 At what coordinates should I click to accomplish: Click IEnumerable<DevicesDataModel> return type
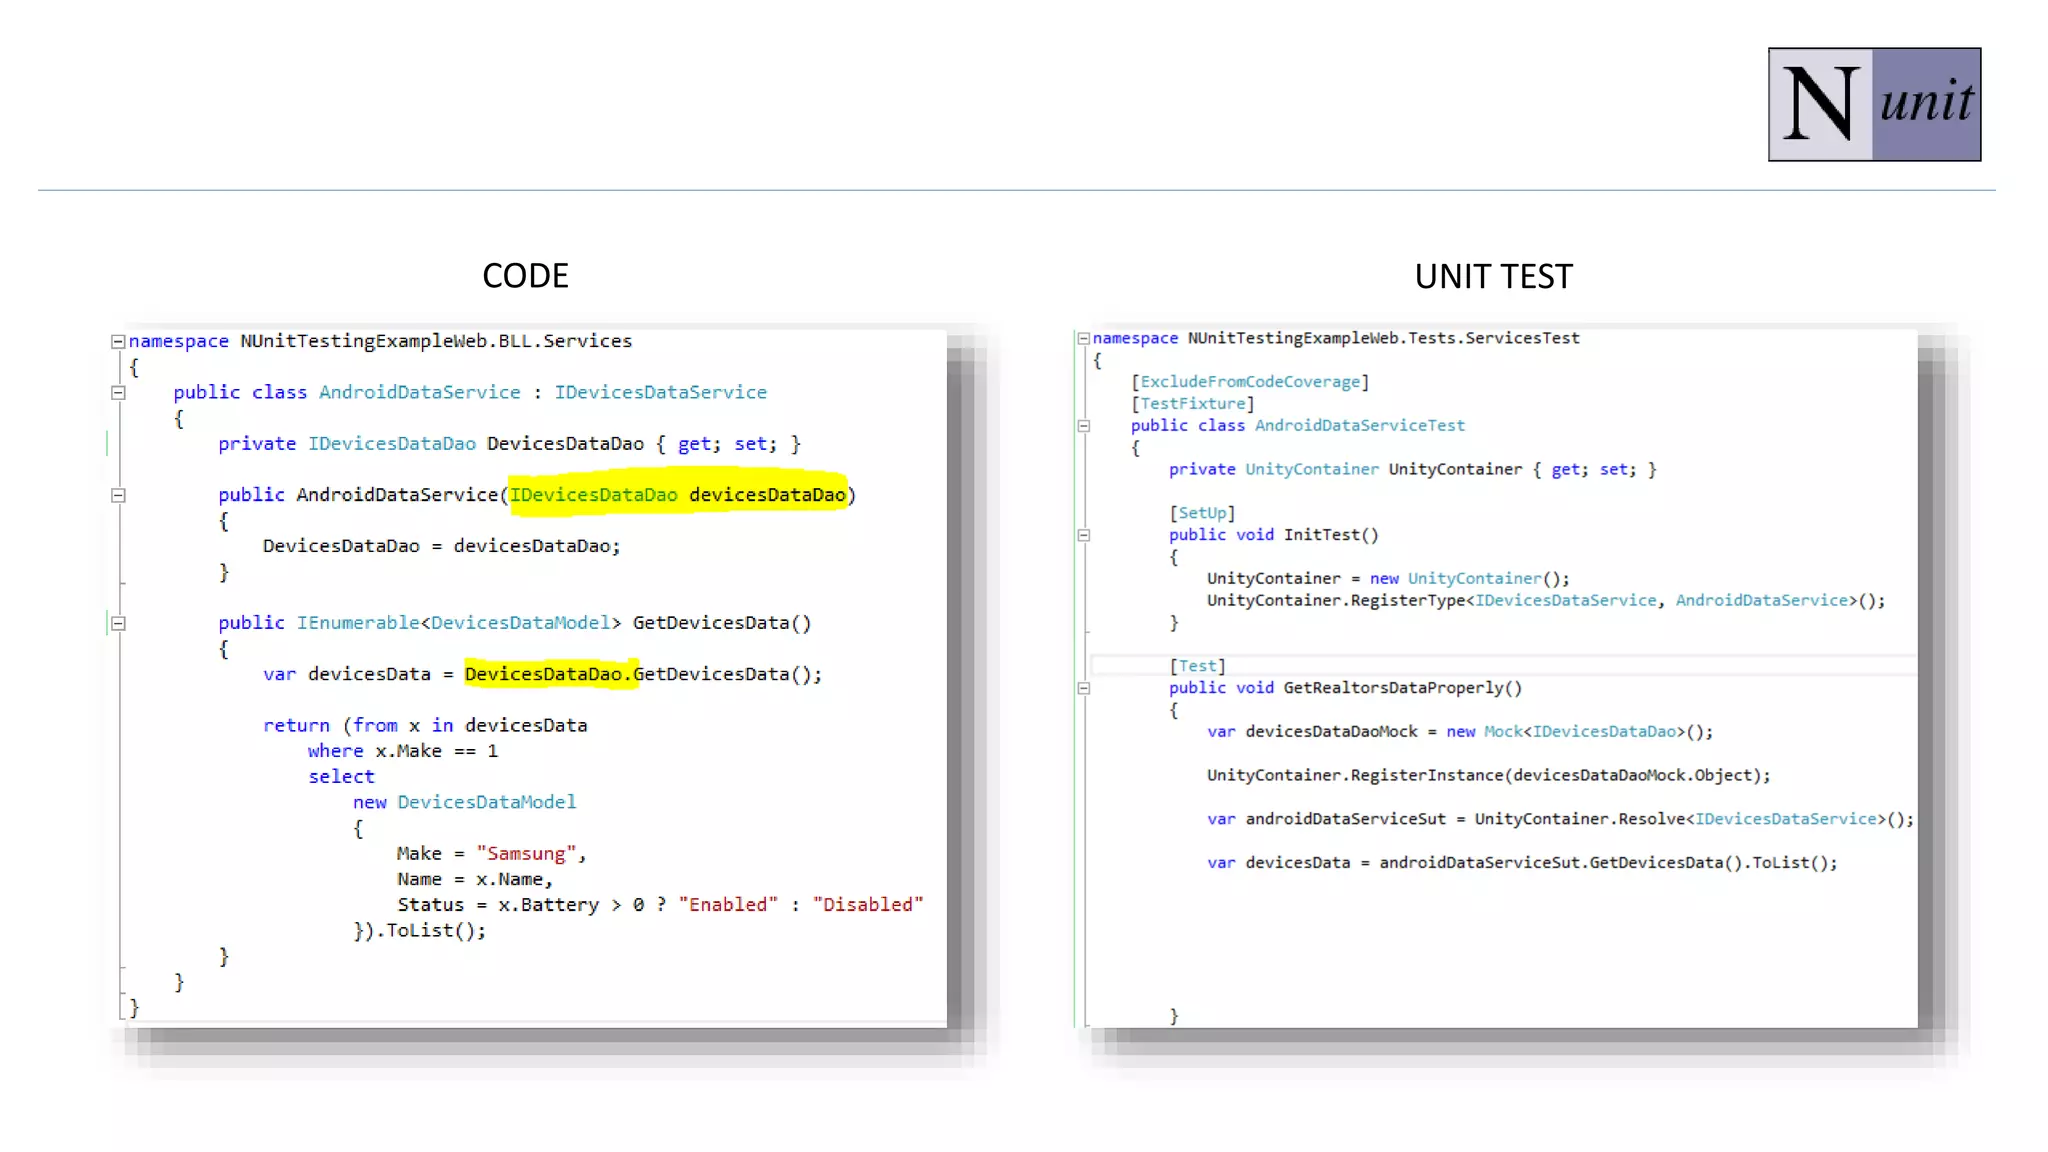[x=459, y=623]
